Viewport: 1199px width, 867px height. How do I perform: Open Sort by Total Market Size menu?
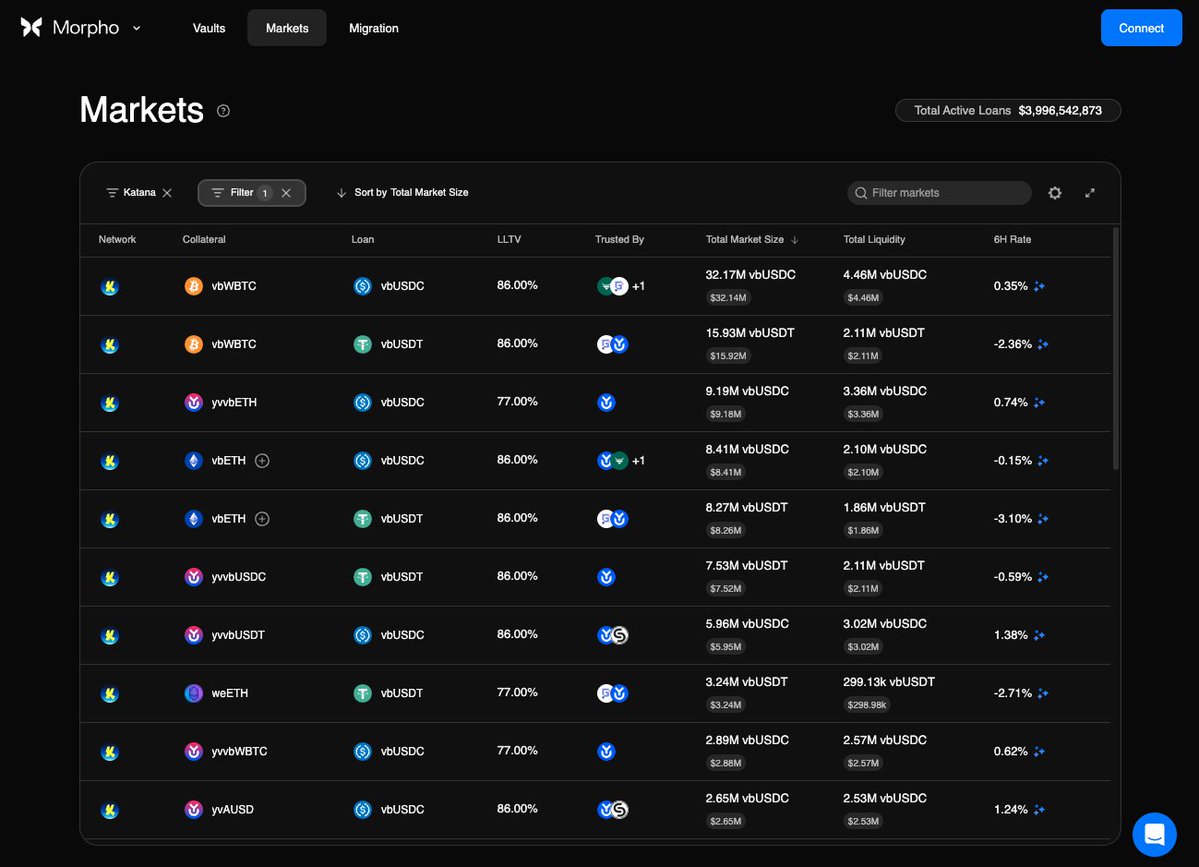(x=402, y=193)
